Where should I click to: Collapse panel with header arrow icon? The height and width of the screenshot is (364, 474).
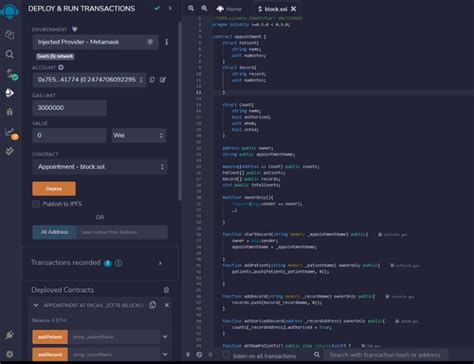pos(170,8)
